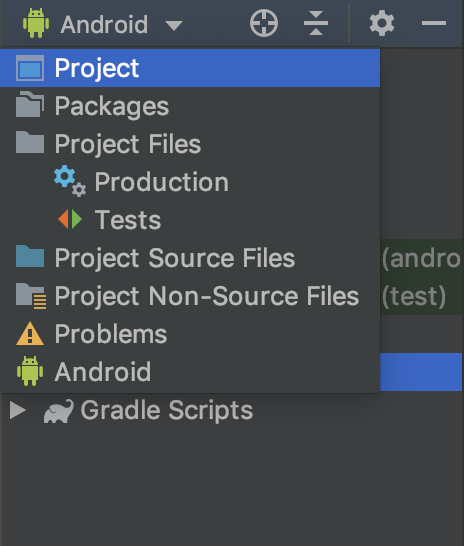The height and width of the screenshot is (546, 464).
Task: Select Packages view option
Action: [190, 106]
